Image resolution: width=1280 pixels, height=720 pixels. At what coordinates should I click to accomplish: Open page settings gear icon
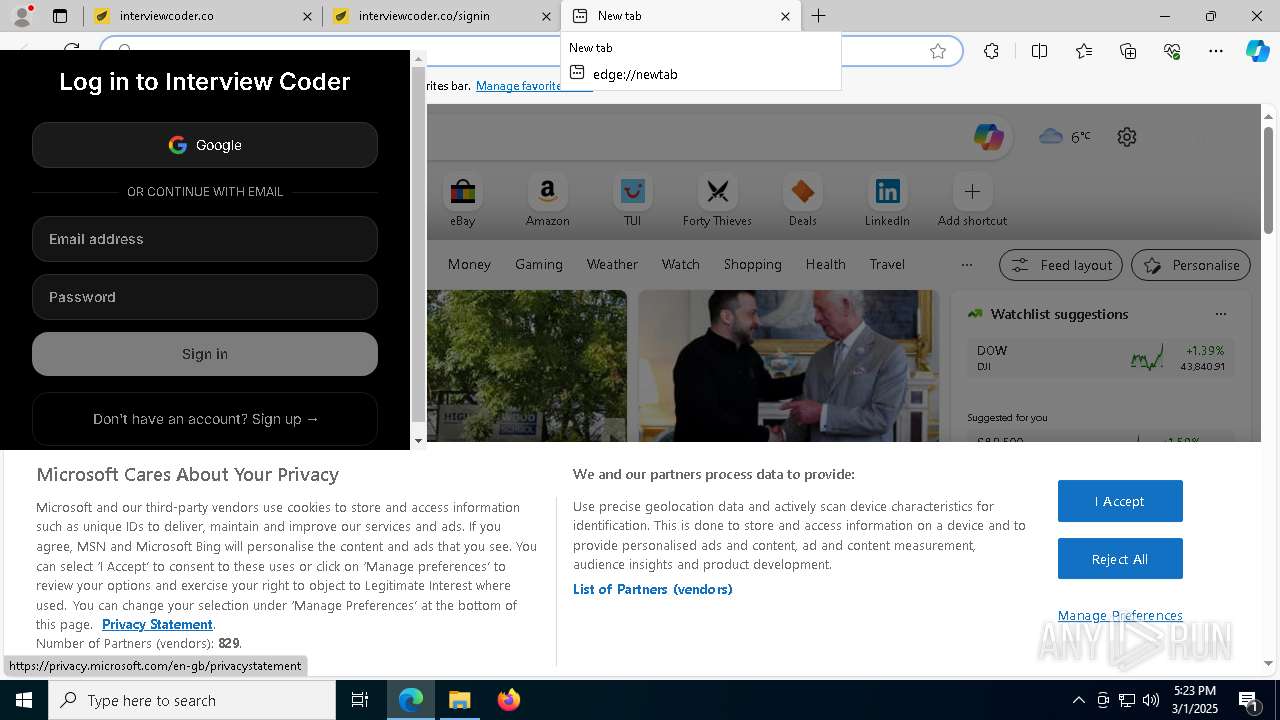pos(1127,137)
